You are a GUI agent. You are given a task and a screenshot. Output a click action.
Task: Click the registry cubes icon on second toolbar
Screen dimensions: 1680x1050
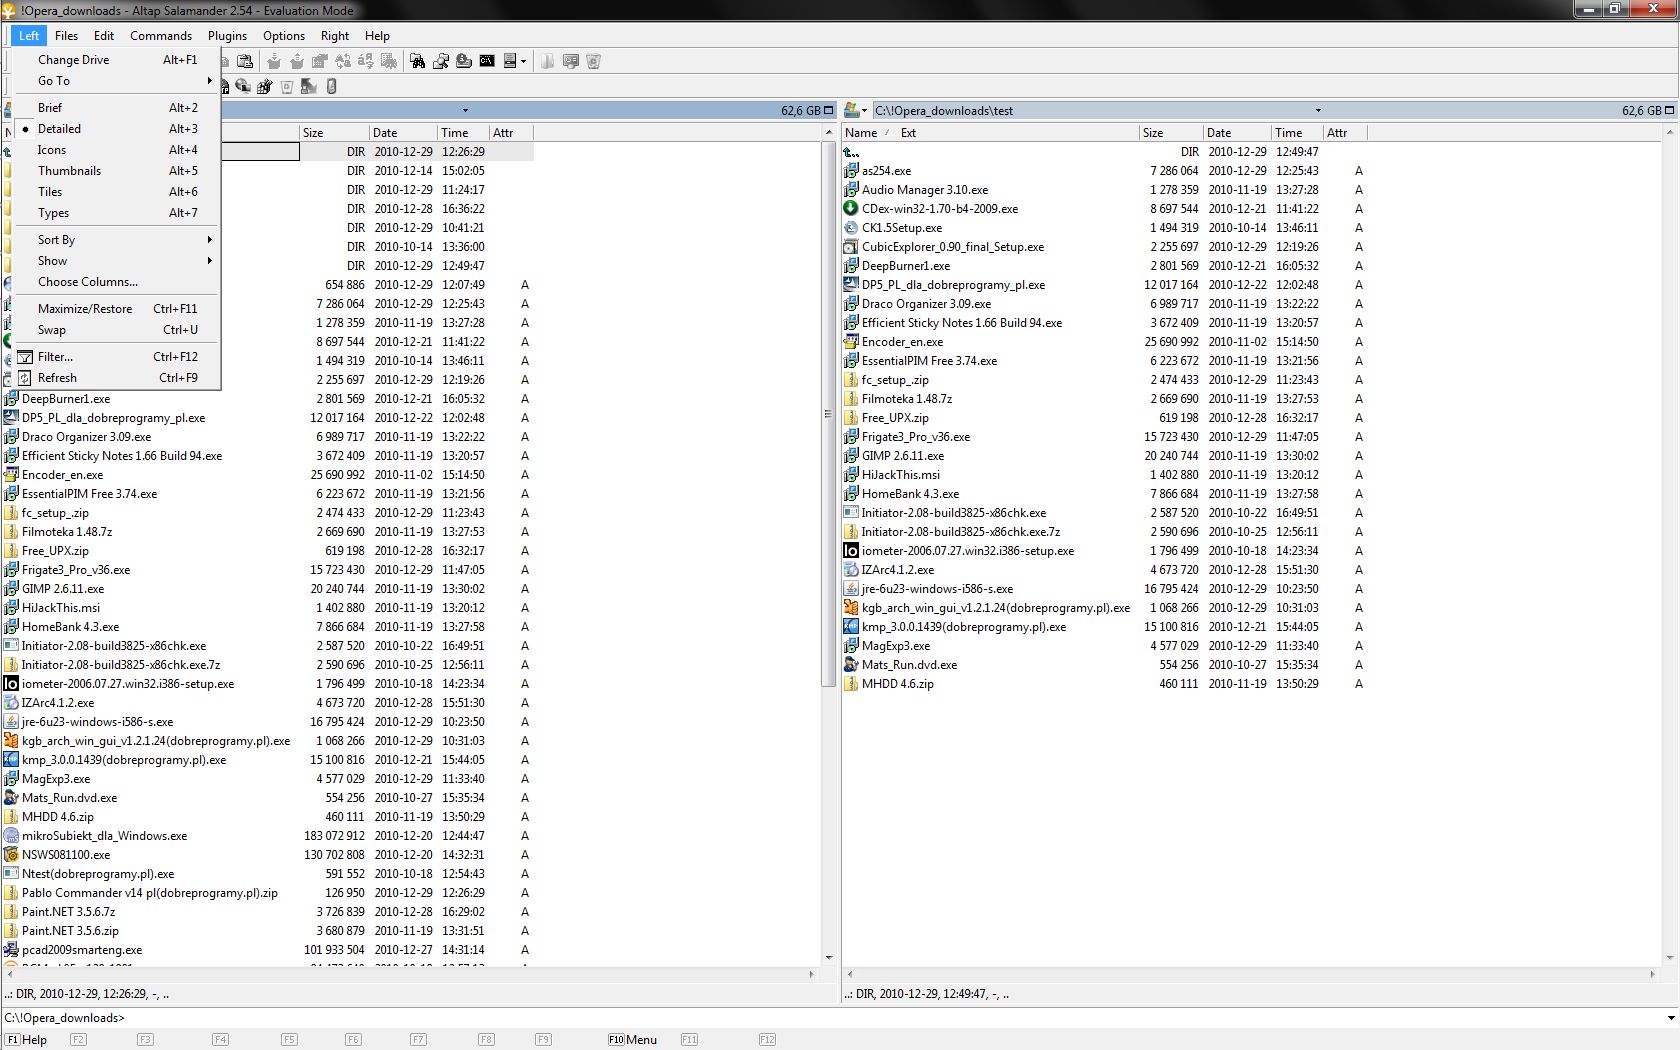point(264,86)
